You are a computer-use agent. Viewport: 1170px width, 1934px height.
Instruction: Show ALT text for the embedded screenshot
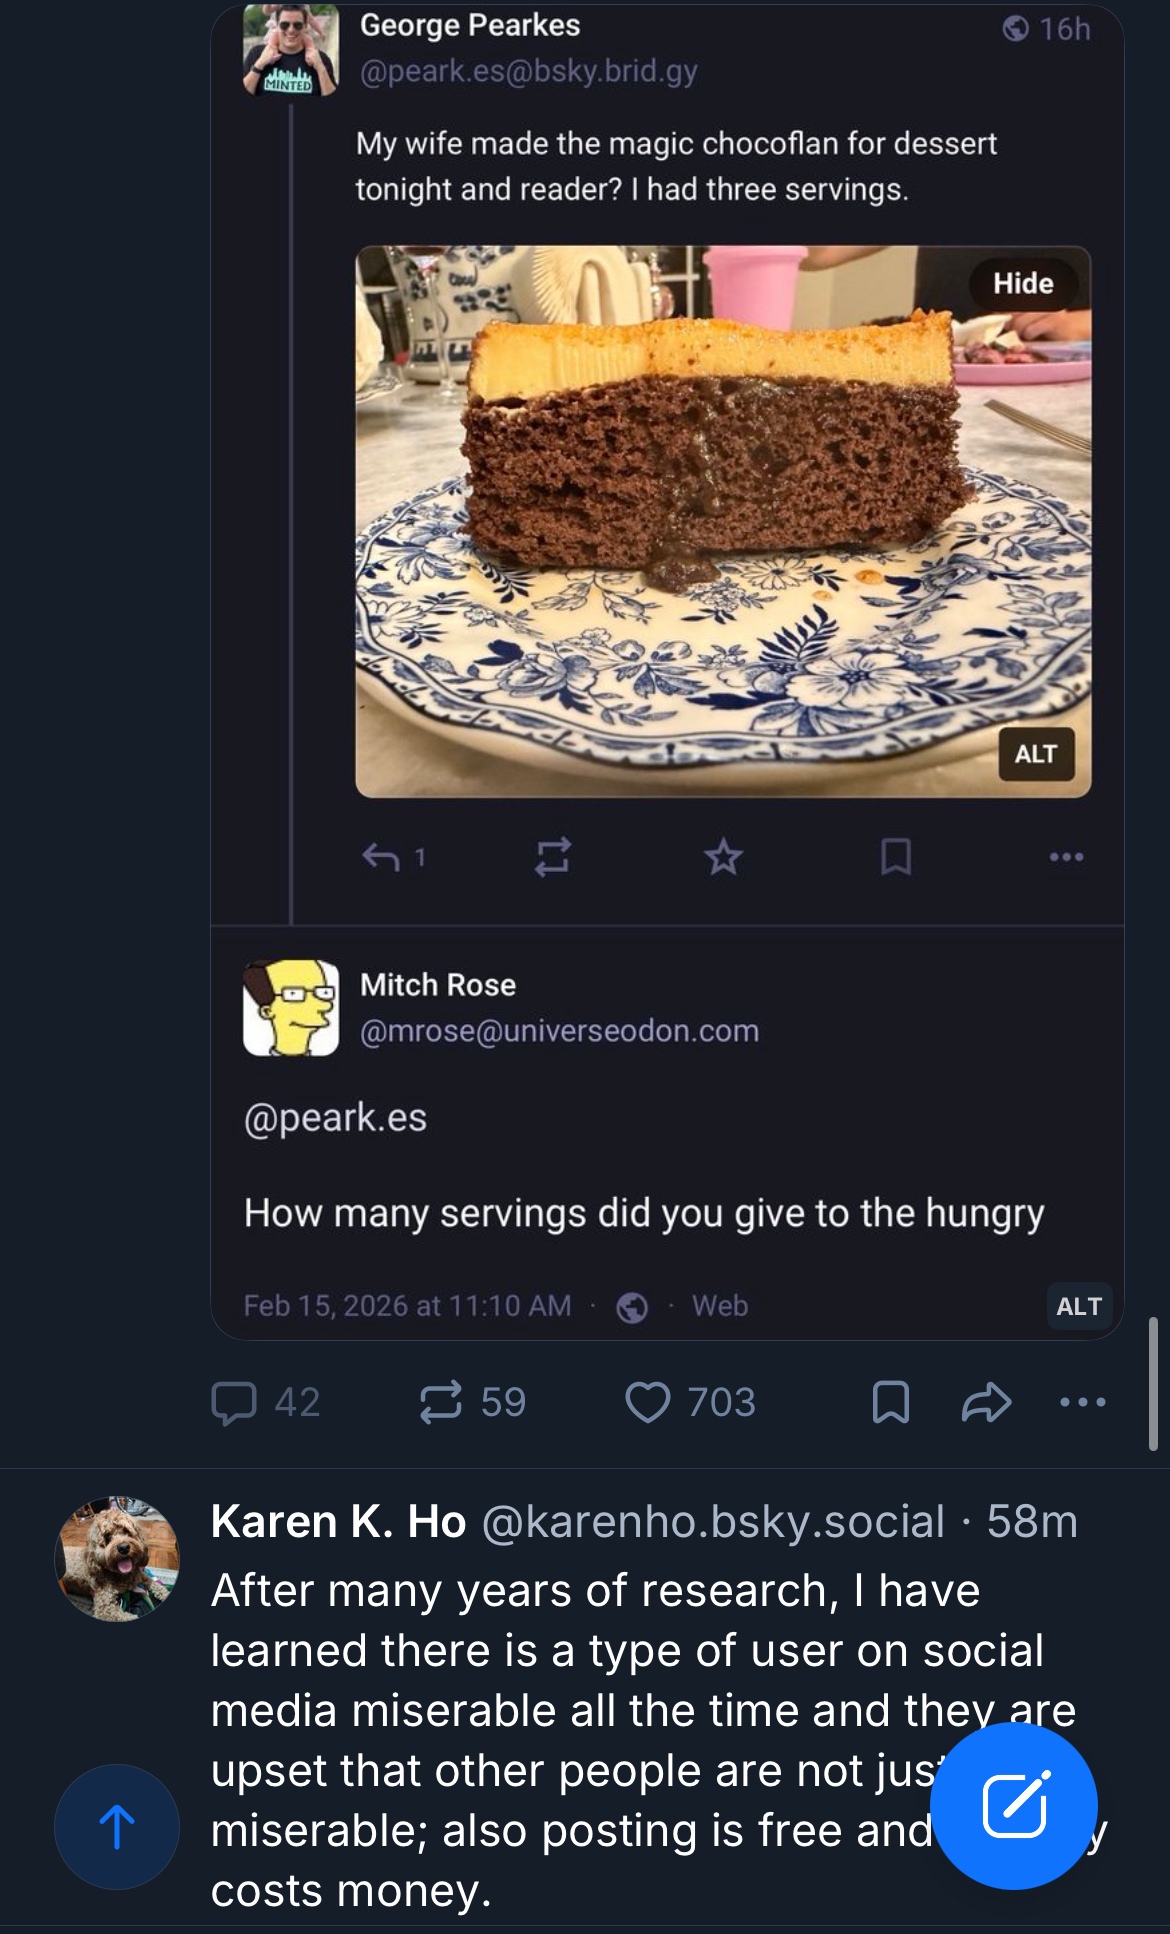[x=1078, y=1306]
